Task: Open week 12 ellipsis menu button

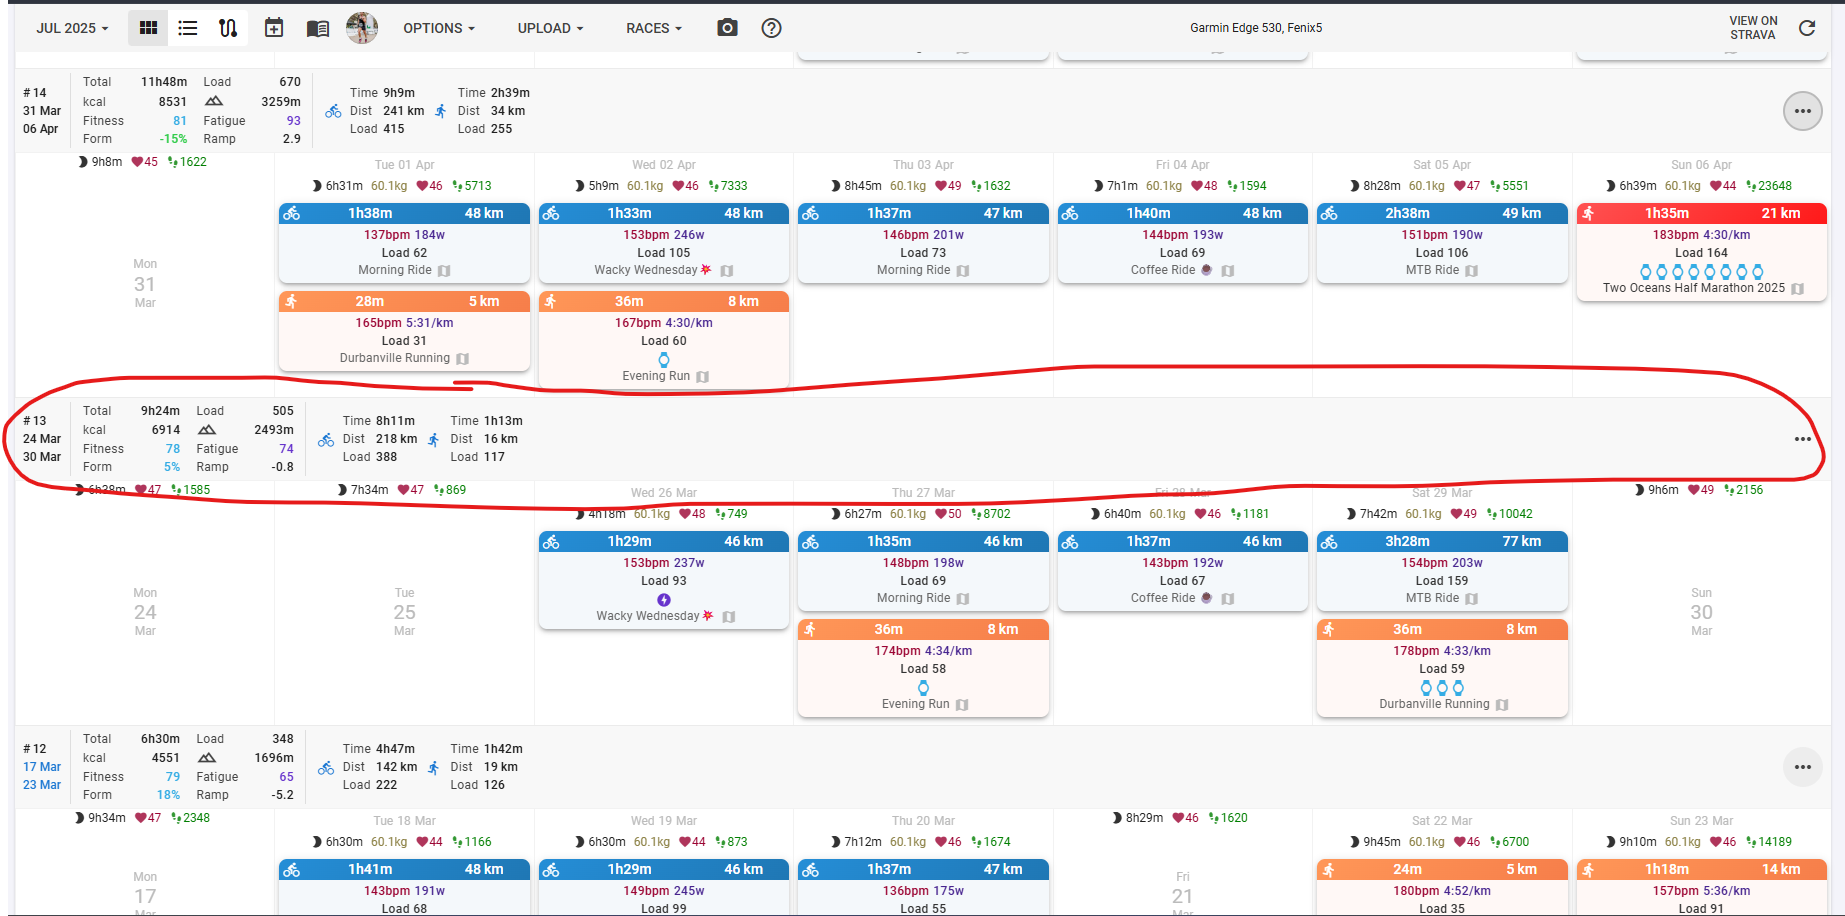Action: coord(1802,767)
